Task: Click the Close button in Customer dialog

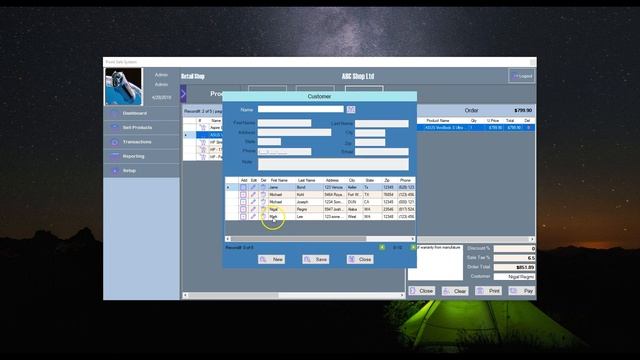Action: click(x=360, y=260)
